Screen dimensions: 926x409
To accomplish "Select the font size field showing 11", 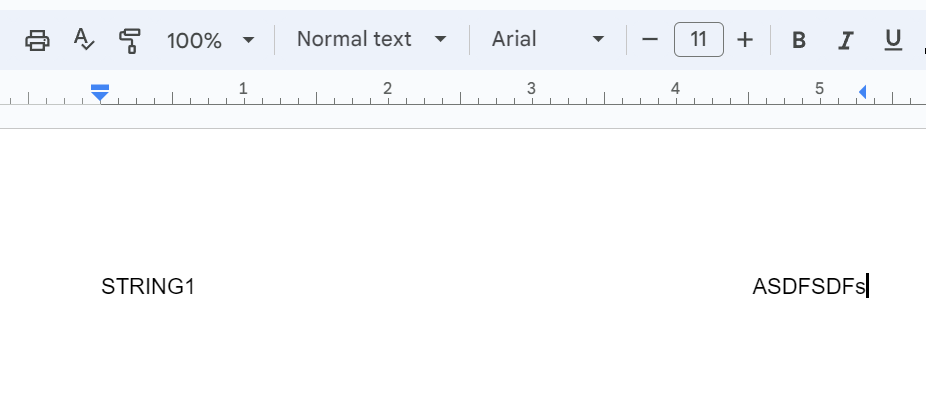I will (699, 40).
